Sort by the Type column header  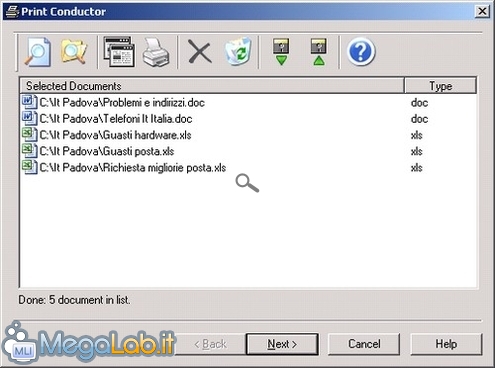[440, 86]
